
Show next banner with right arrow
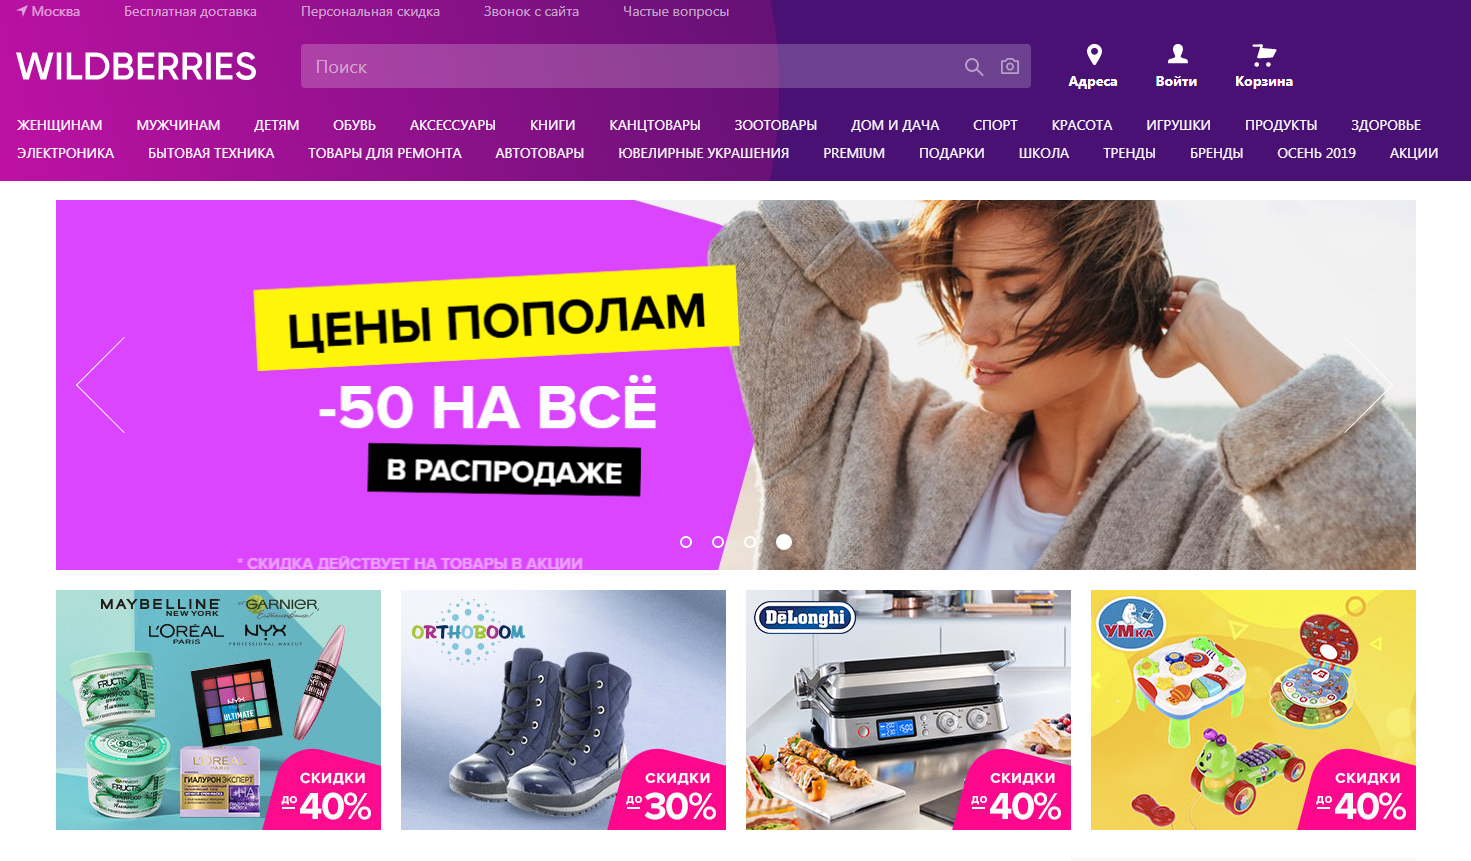(x=1369, y=385)
